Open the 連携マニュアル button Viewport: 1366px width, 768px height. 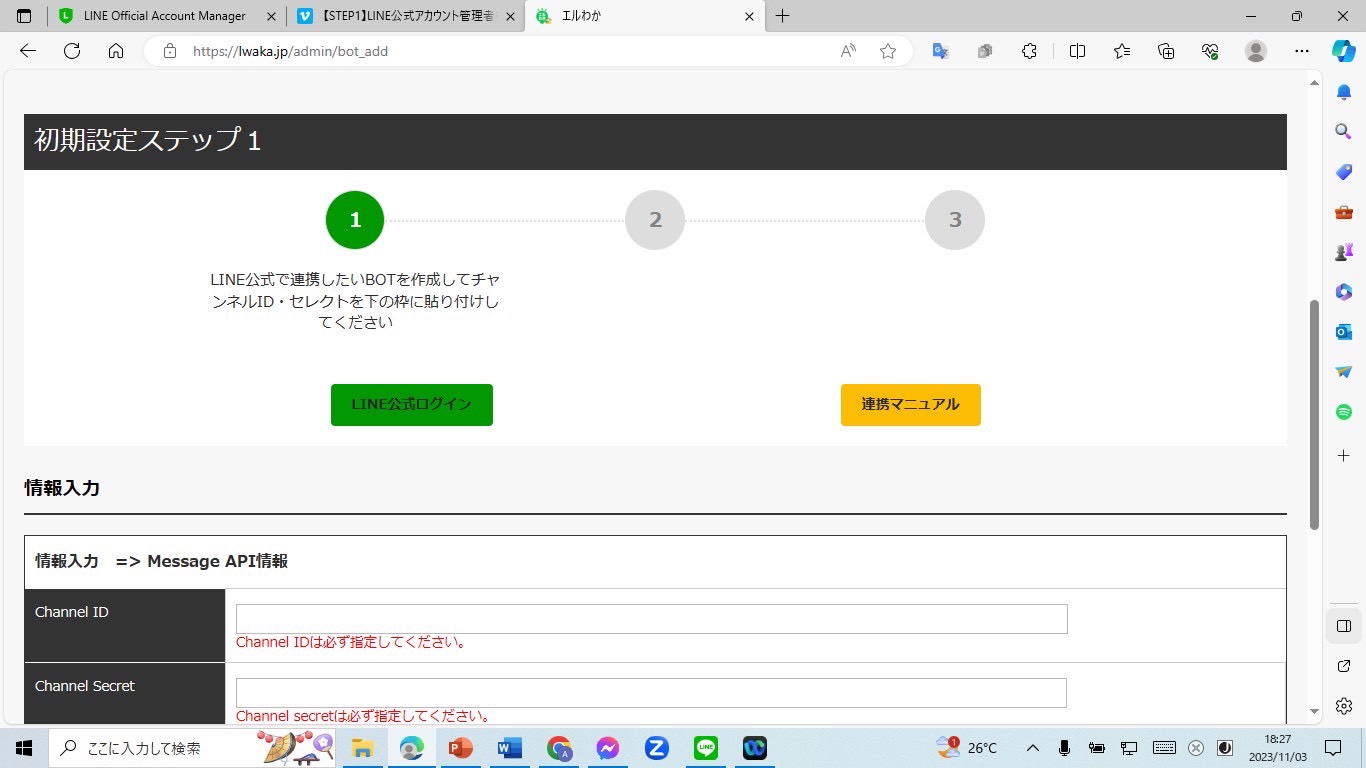[911, 405]
